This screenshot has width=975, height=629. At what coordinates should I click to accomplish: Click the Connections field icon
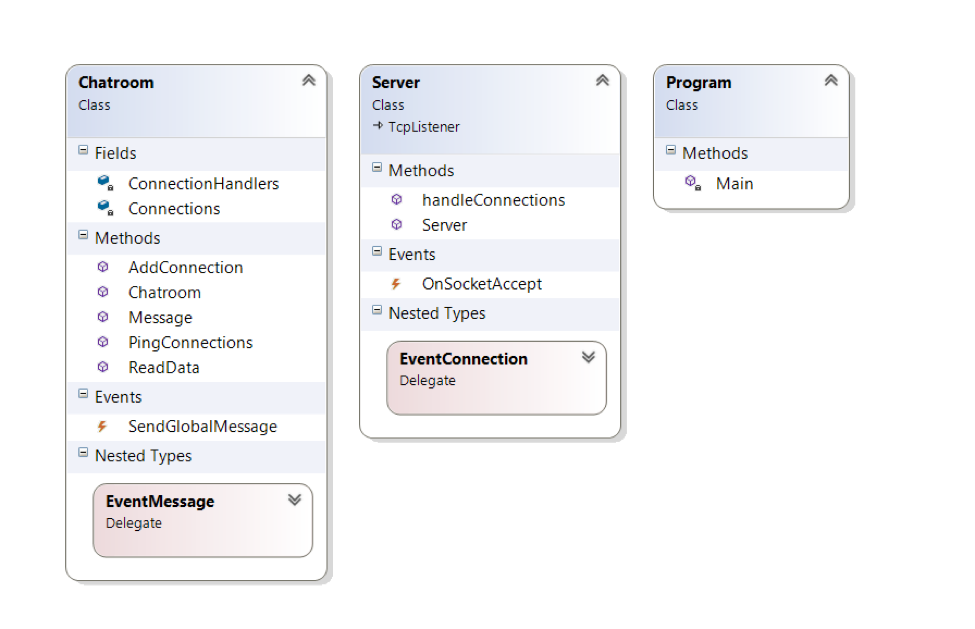pyautogui.click(x=104, y=208)
